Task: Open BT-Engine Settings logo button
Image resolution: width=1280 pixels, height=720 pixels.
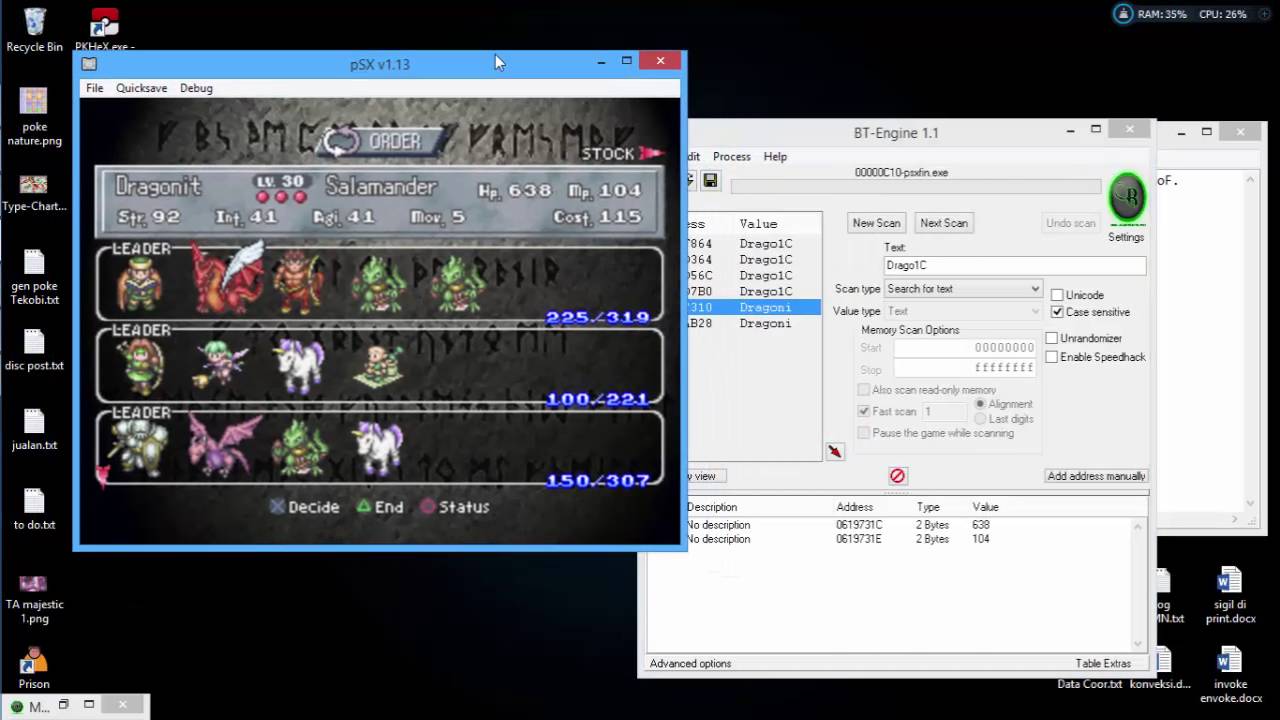Action: [1126, 198]
